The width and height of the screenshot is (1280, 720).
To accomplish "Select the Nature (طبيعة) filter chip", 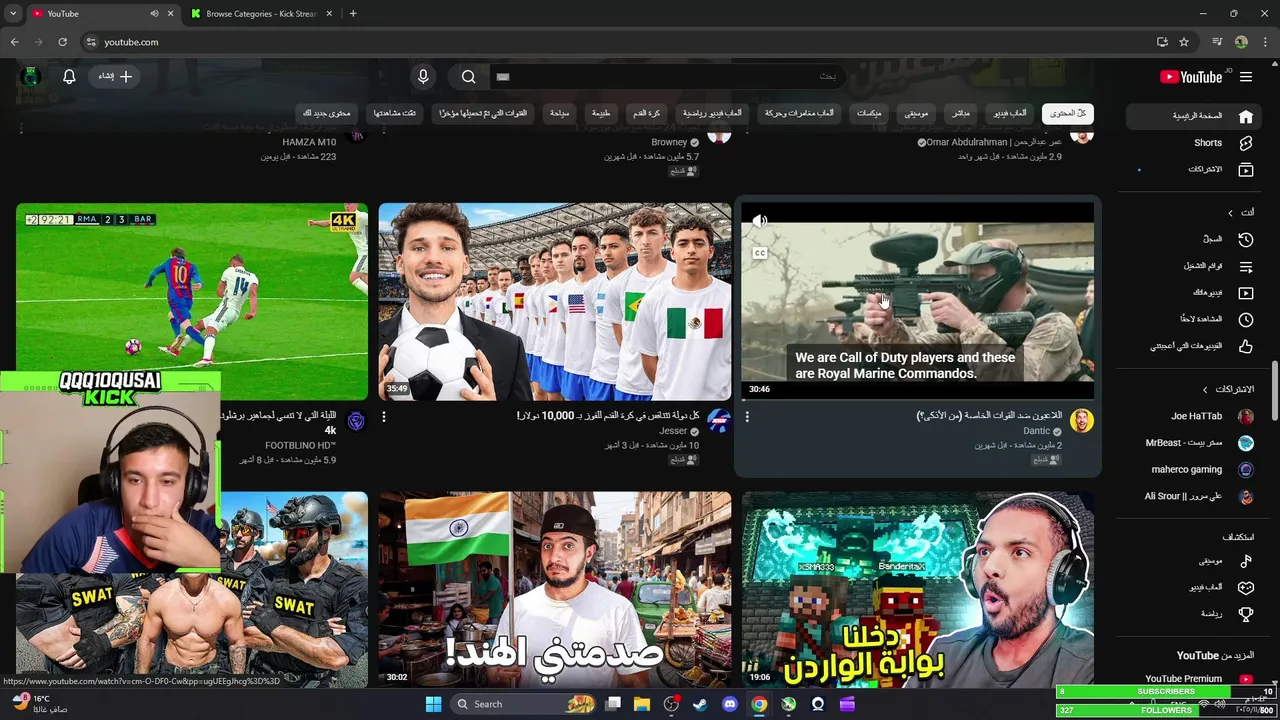I will [601, 113].
